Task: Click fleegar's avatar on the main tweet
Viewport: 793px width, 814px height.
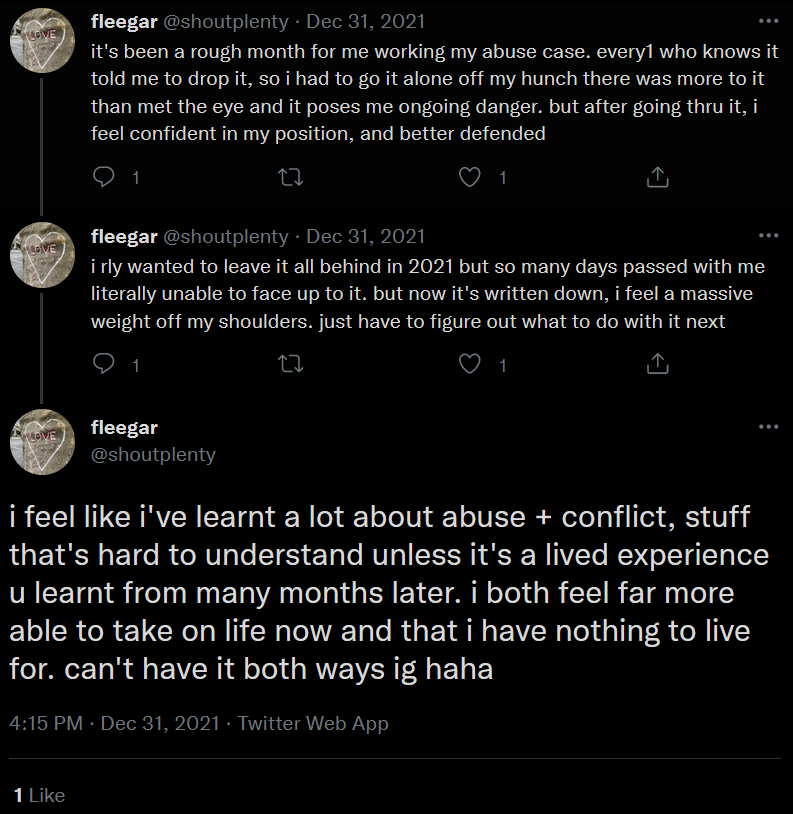Action: coord(42,441)
